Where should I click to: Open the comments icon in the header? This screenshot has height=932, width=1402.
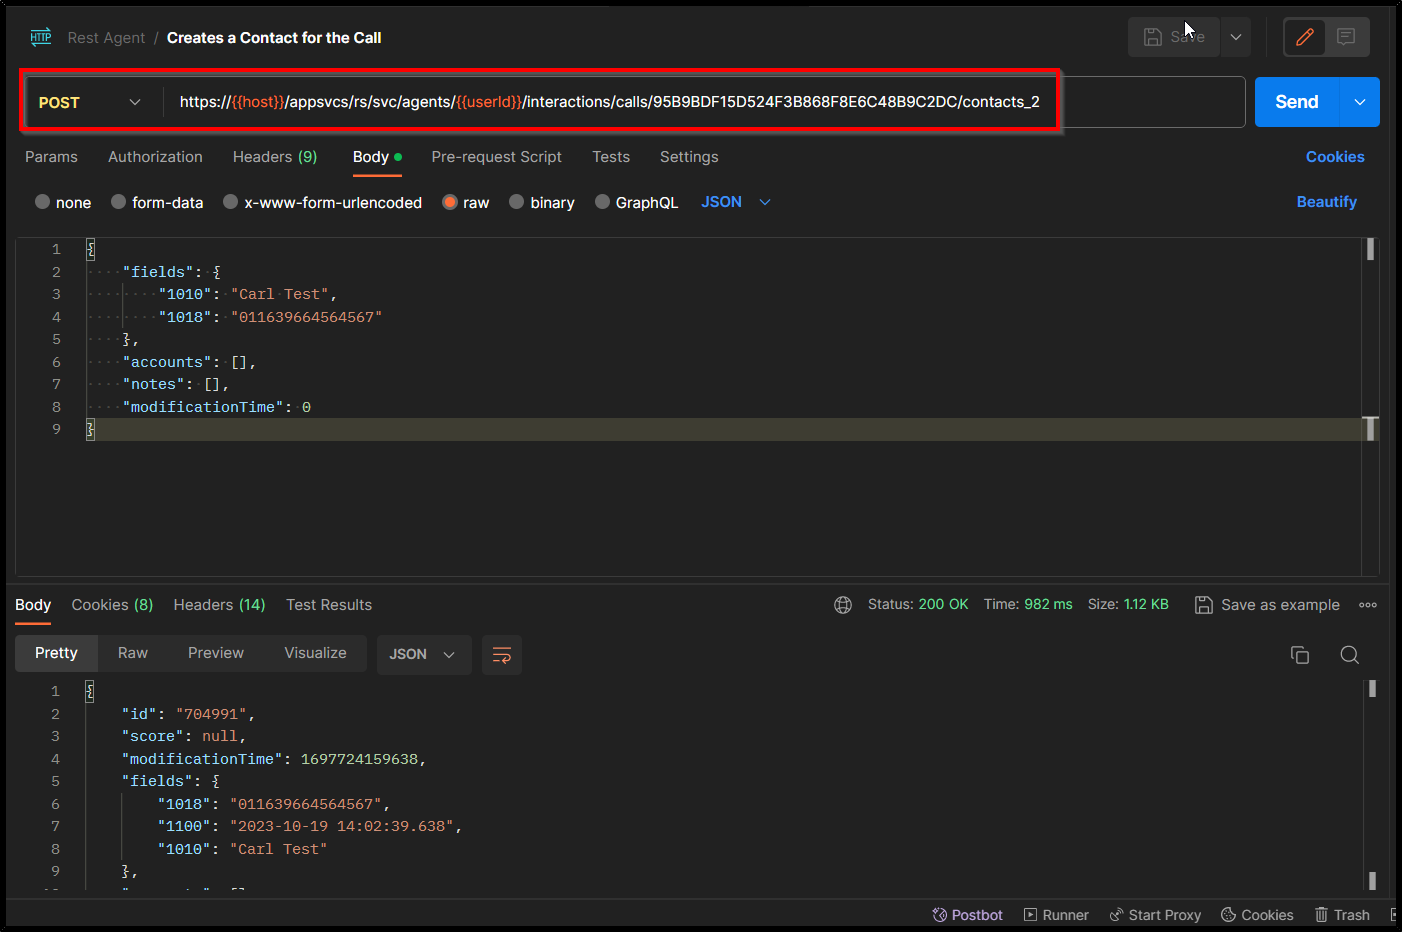point(1346,37)
